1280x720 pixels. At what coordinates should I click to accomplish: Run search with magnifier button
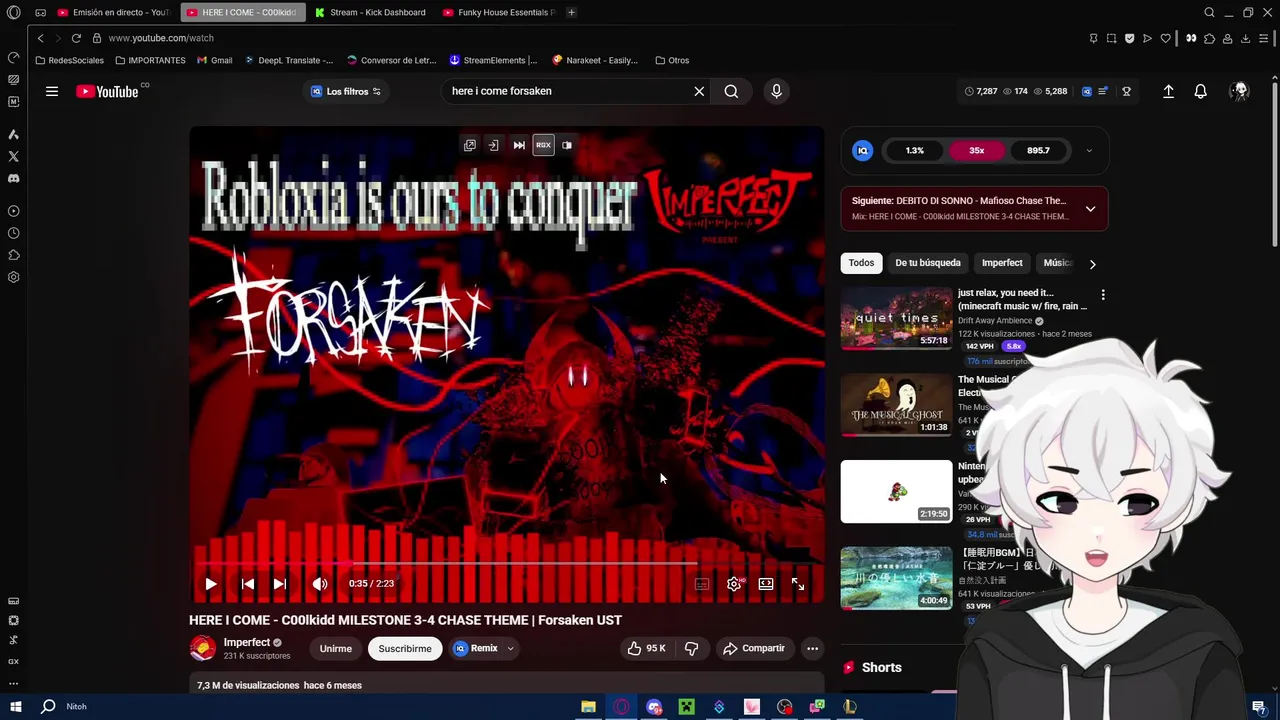731,91
